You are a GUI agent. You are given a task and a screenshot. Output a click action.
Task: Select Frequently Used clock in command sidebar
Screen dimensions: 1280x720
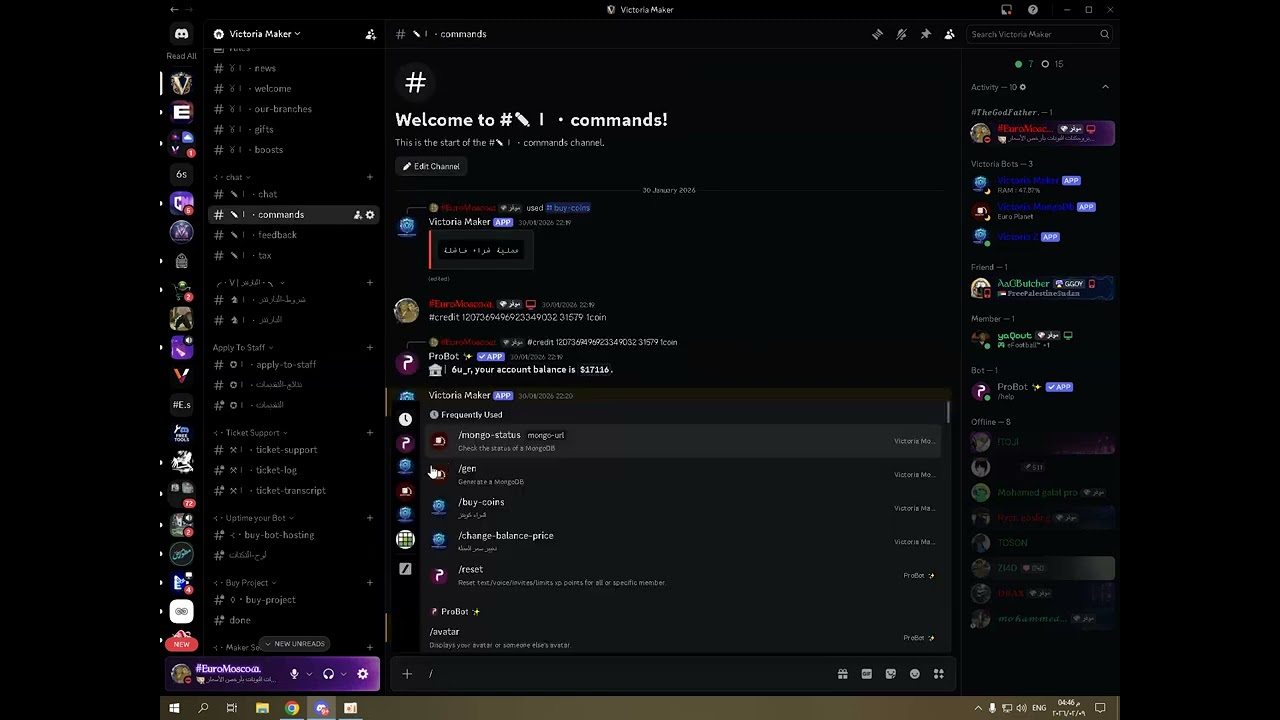coord(405,419)
